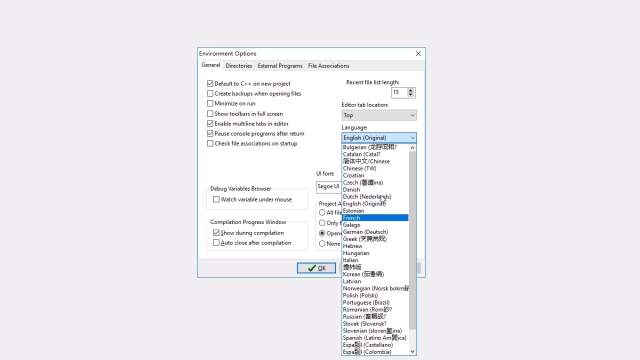Choose Polish (Polski) language
640x360 pixels.
[x=375, y=296]
